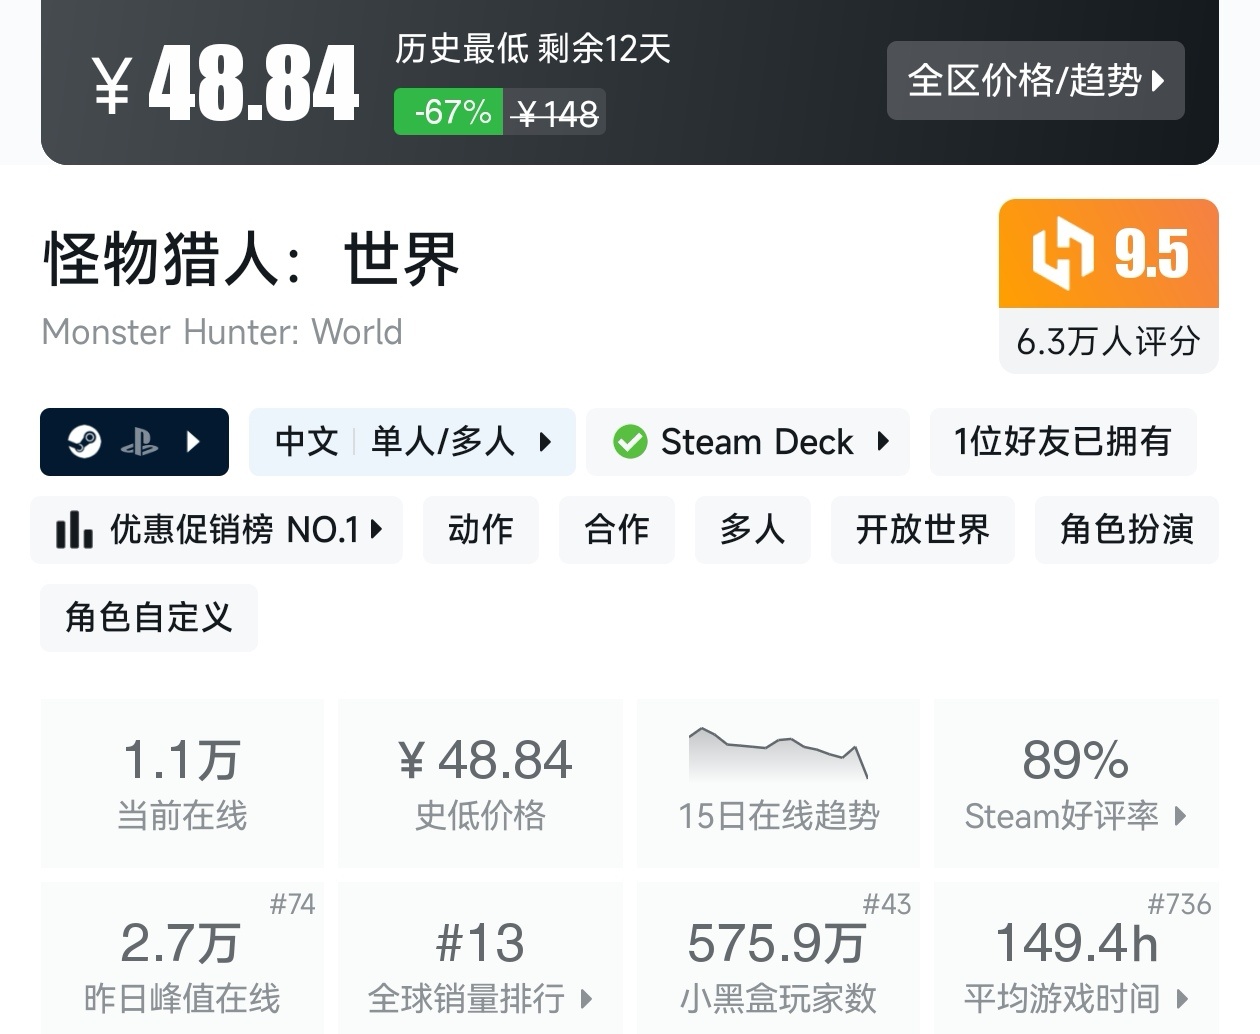Click the Steam platform icon
Viewport: 1260px width, 1034px height.
pos(84,442)
